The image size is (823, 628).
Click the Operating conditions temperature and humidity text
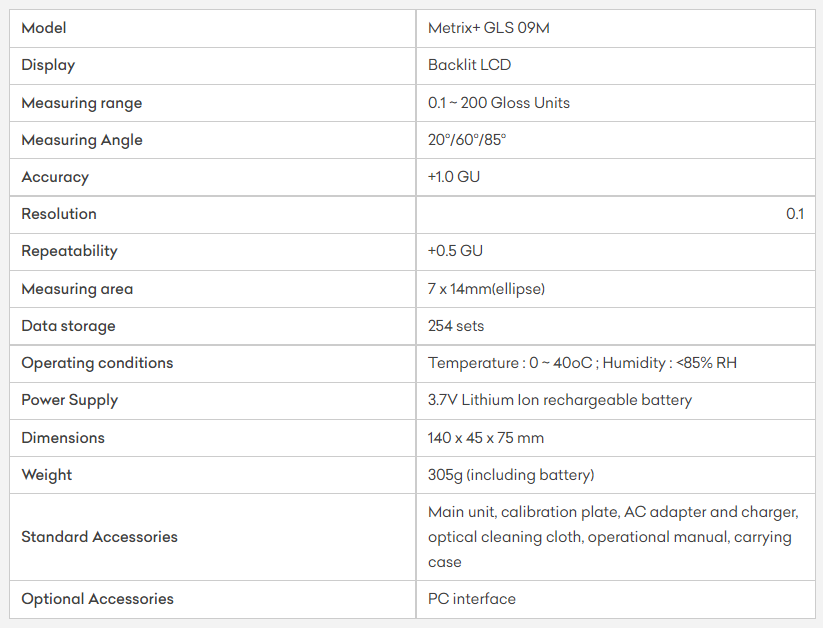[x=582, y=363]
